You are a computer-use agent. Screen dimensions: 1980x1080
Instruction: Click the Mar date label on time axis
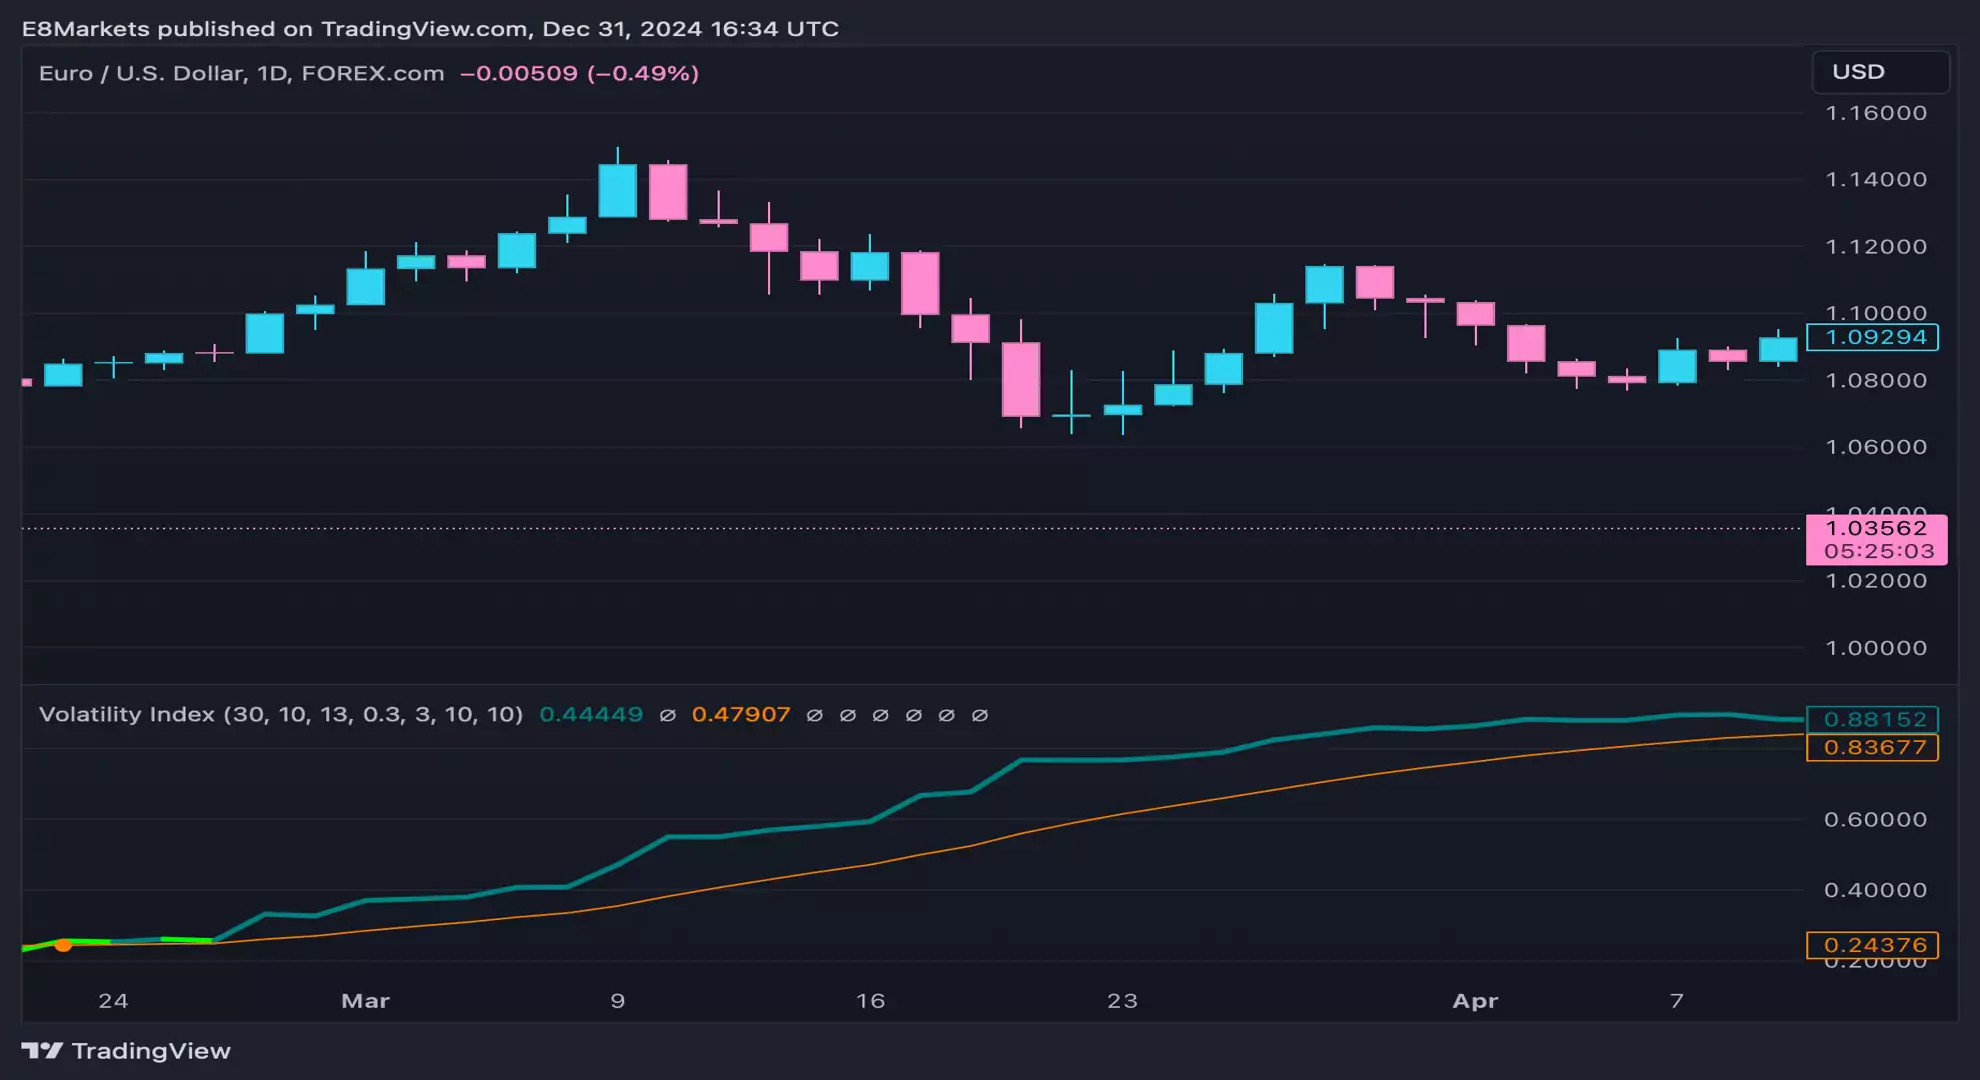[365, 1001]
